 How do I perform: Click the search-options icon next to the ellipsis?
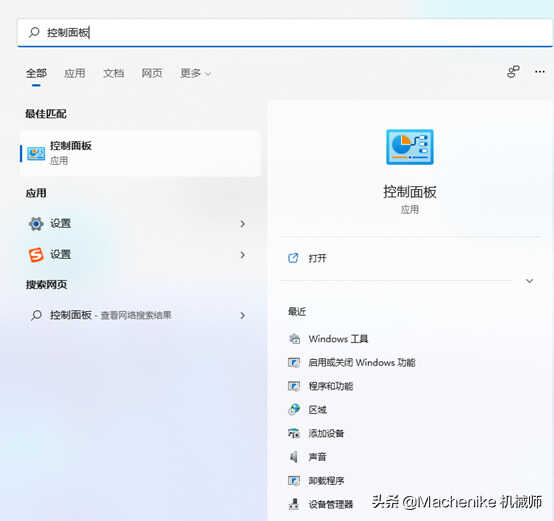point(513,72)
